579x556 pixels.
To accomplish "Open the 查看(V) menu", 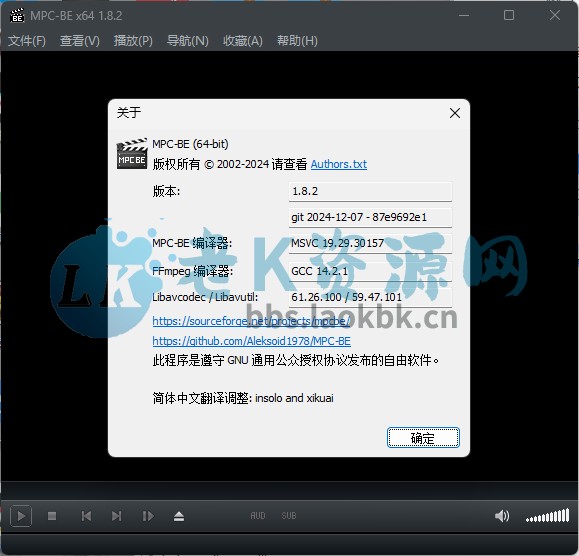I will click(x=80, y=41).
